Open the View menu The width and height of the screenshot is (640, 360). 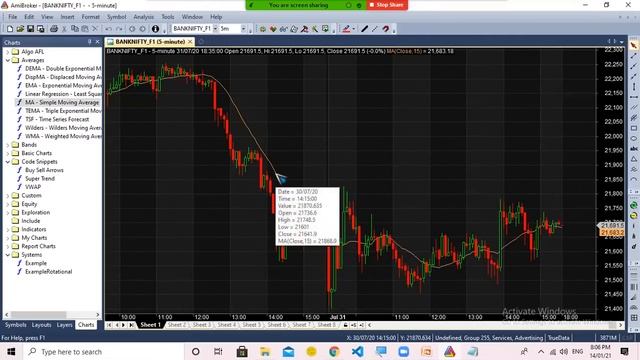(x=47, y=17)
